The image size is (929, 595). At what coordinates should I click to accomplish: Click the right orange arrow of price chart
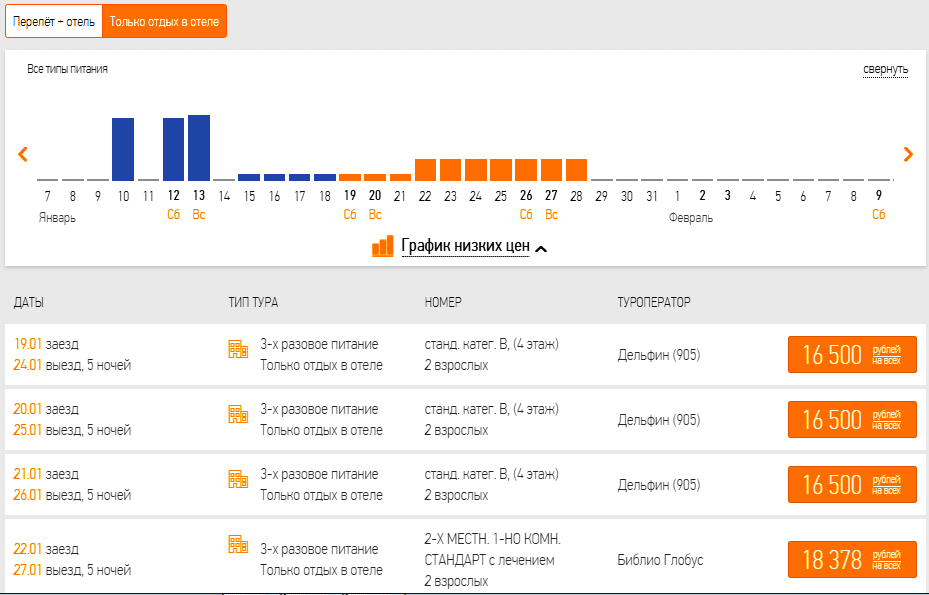coord(908,154)
